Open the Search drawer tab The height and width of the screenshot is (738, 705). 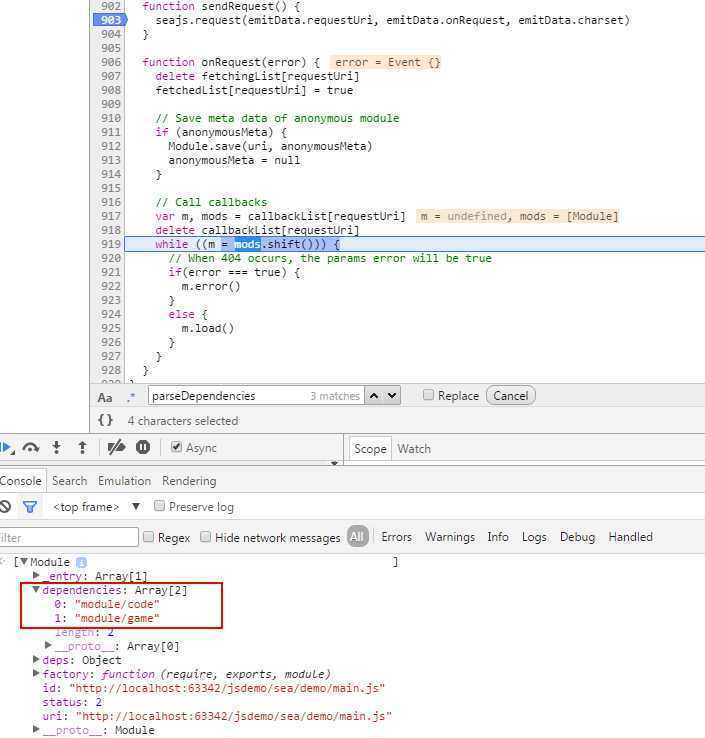(x=70, y=481)
